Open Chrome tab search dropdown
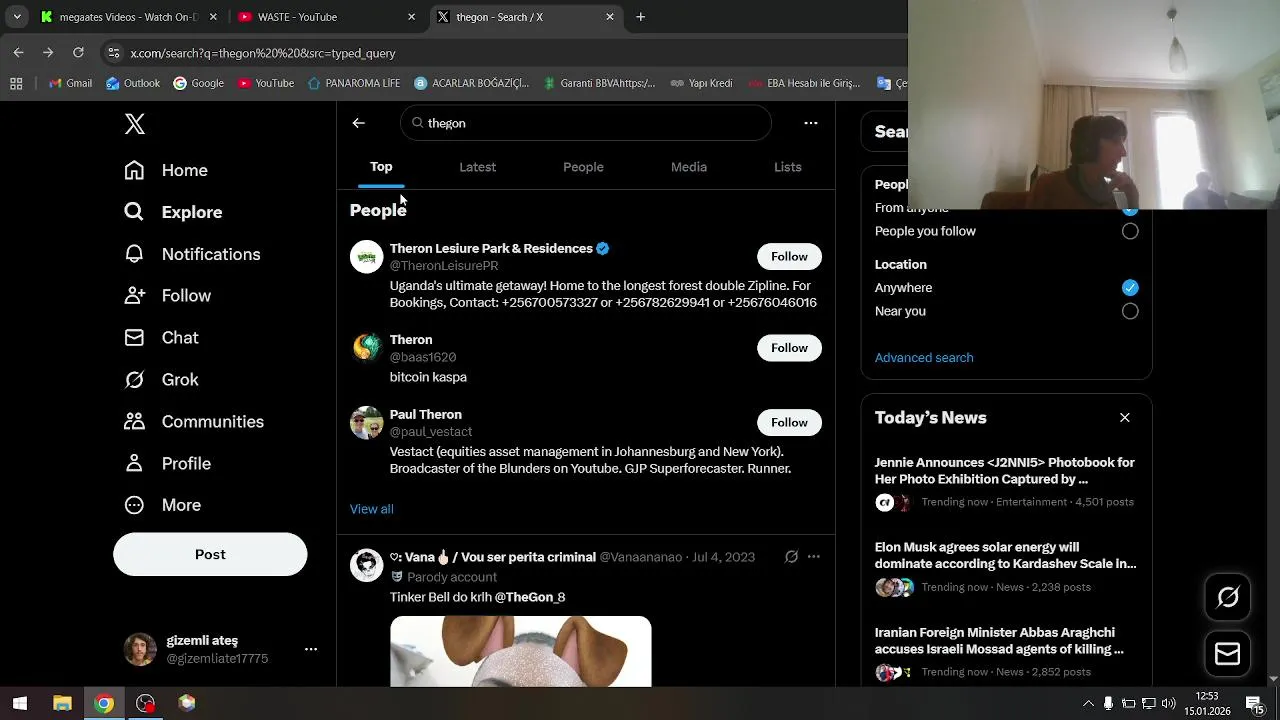The image size is (1280, 720). (x=17, y=17)
